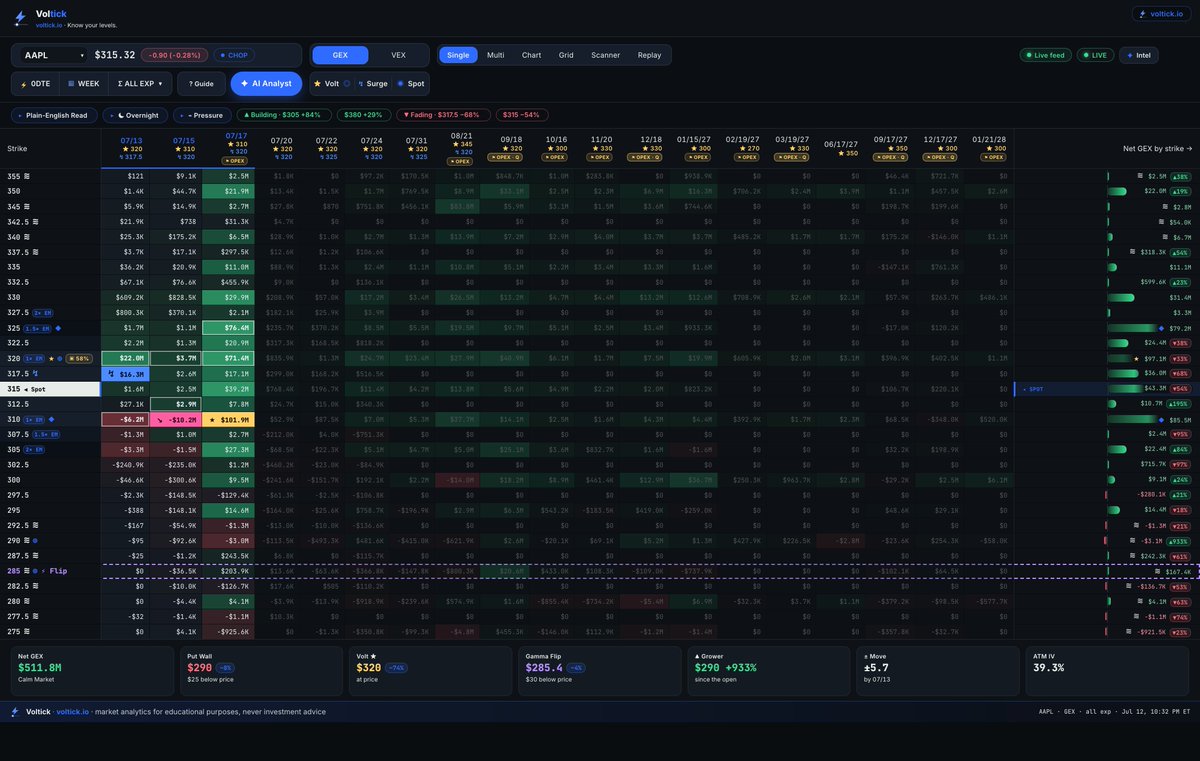Click the LIVE indicator pill
The image size is (1200, 761).
1096,55
